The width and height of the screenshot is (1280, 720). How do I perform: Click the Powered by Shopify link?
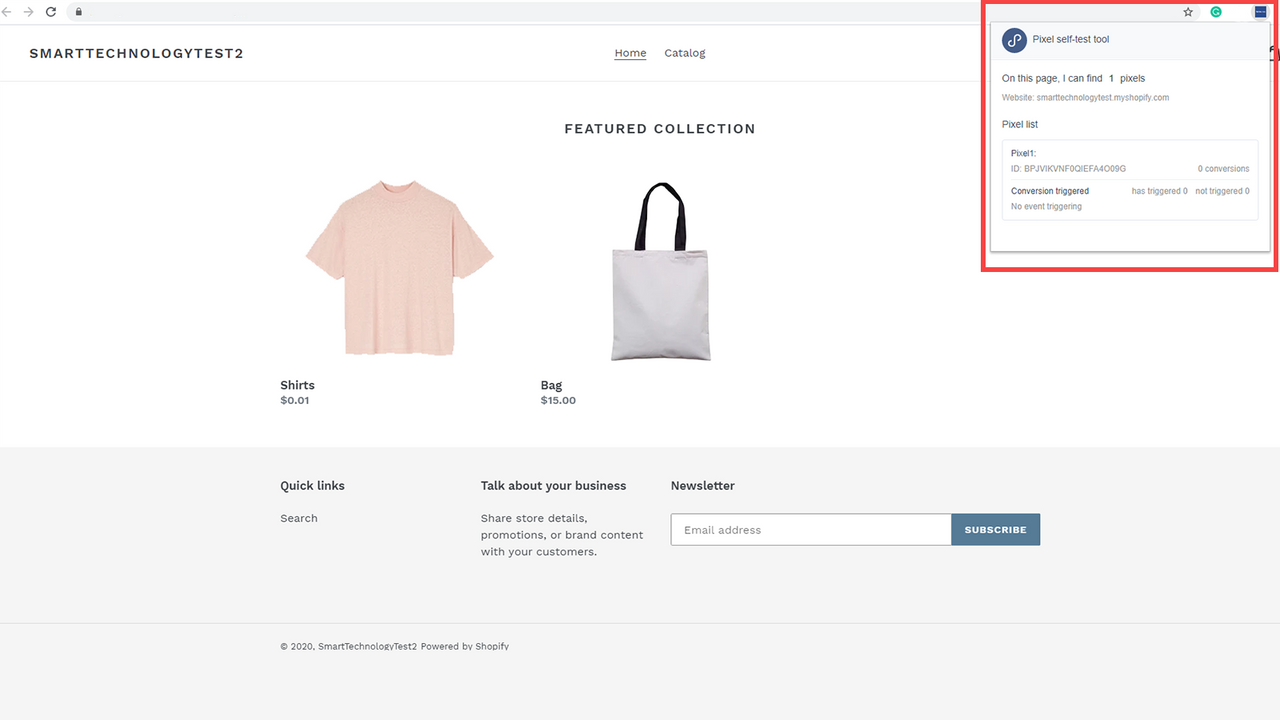[465, 646]
